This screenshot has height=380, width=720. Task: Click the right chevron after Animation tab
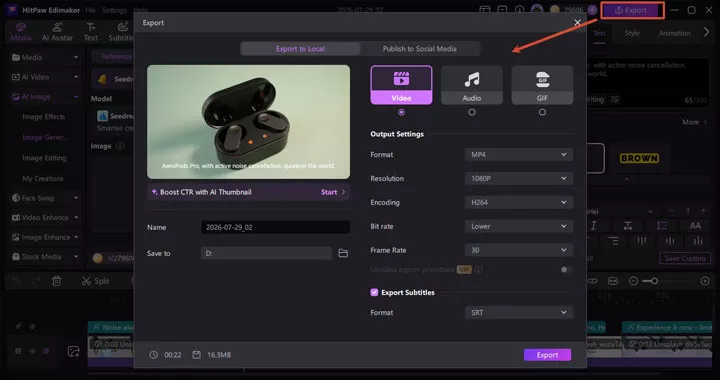coord(706,32)
